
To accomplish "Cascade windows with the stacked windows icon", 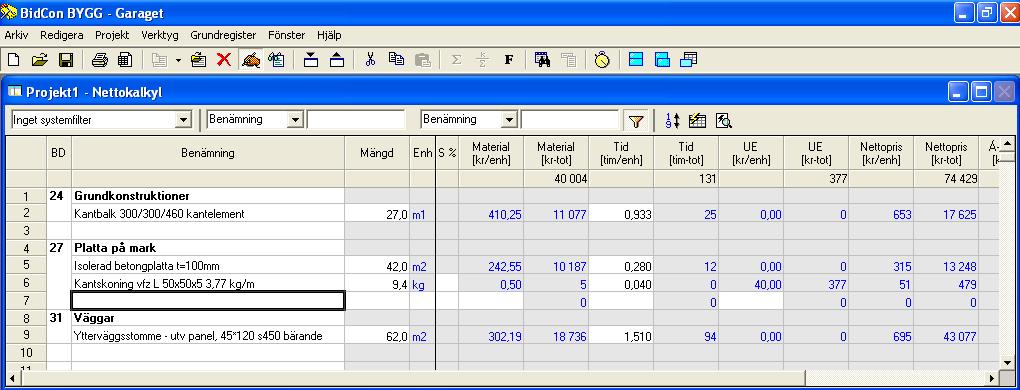I will click(688, 60).
